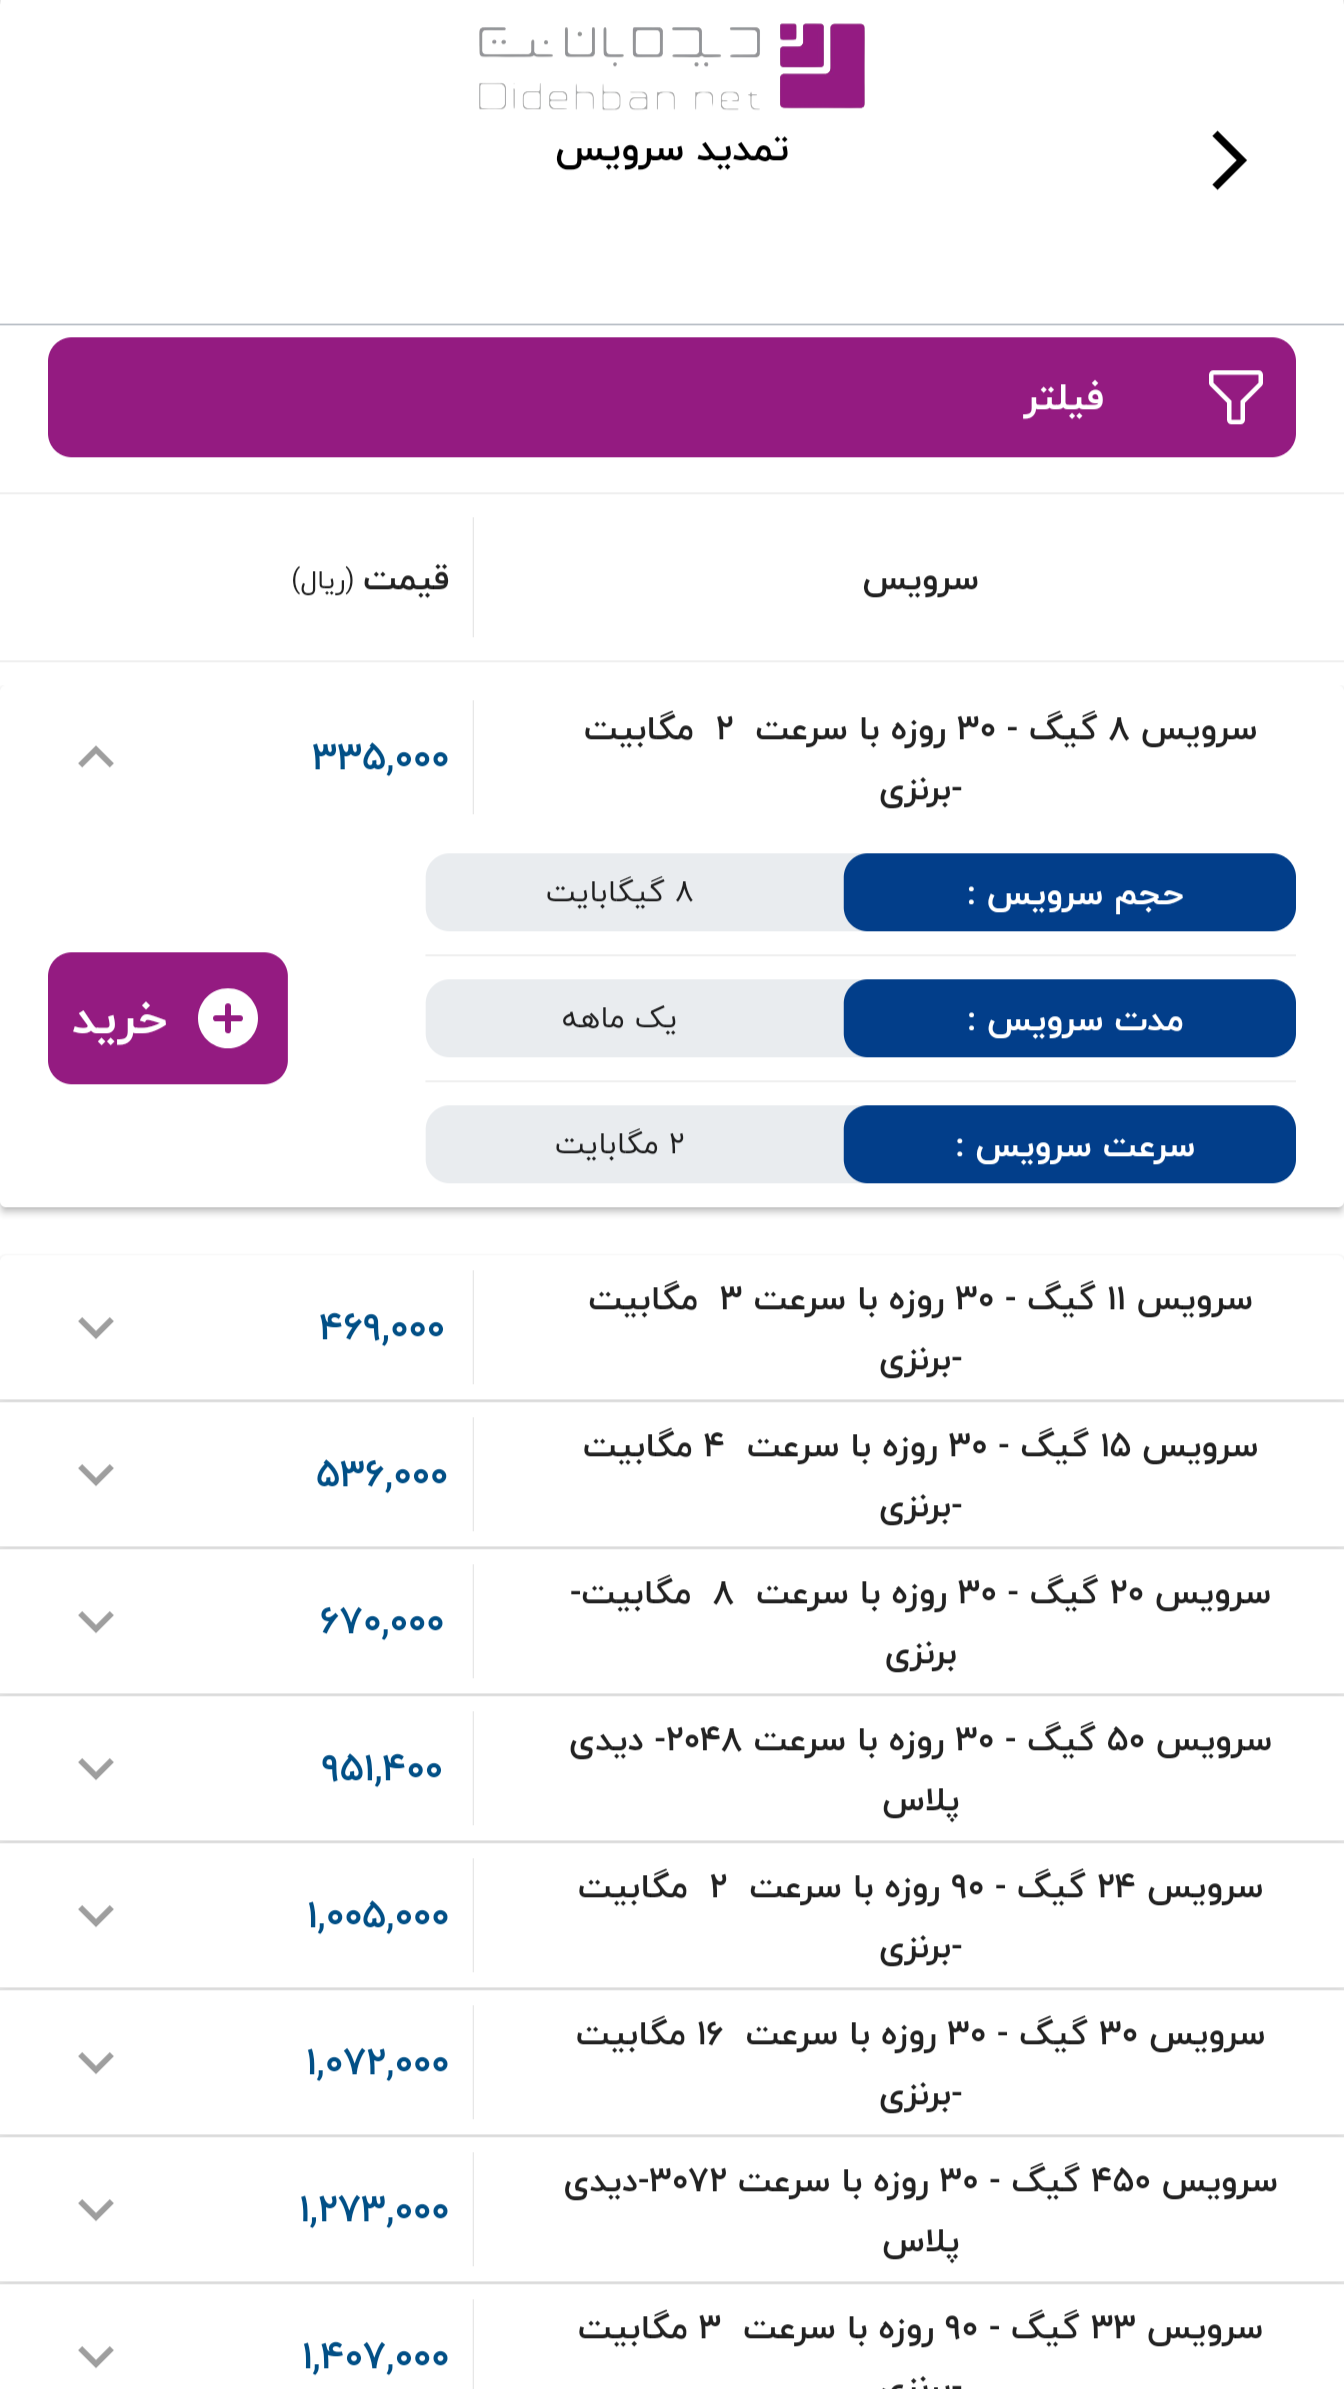Click the back arrow in the header
The width and height of the screenshot is (1344, 2389).
pyautogui.click(x=1228, y=160)
